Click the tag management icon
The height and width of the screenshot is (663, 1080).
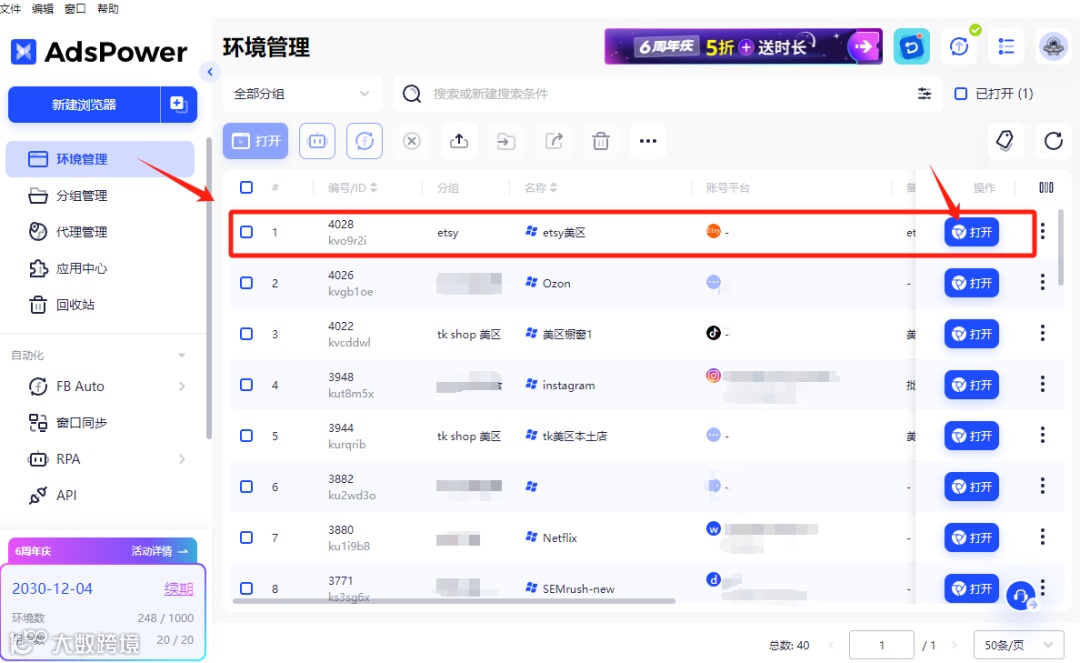point(1005,141)
